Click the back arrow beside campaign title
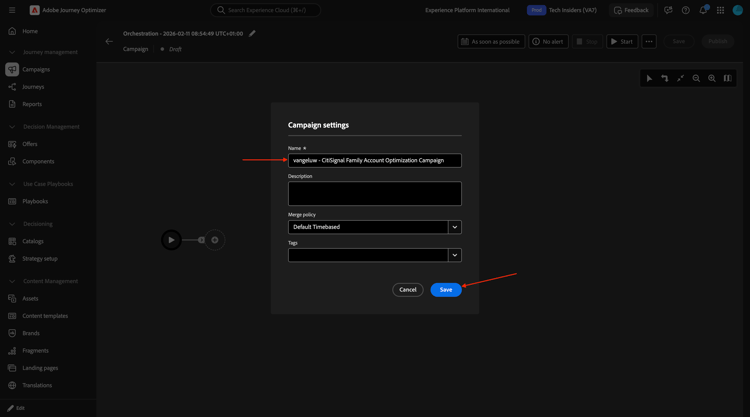The height and width of the screenshot is (417, 750). click(x=109, y=42)
